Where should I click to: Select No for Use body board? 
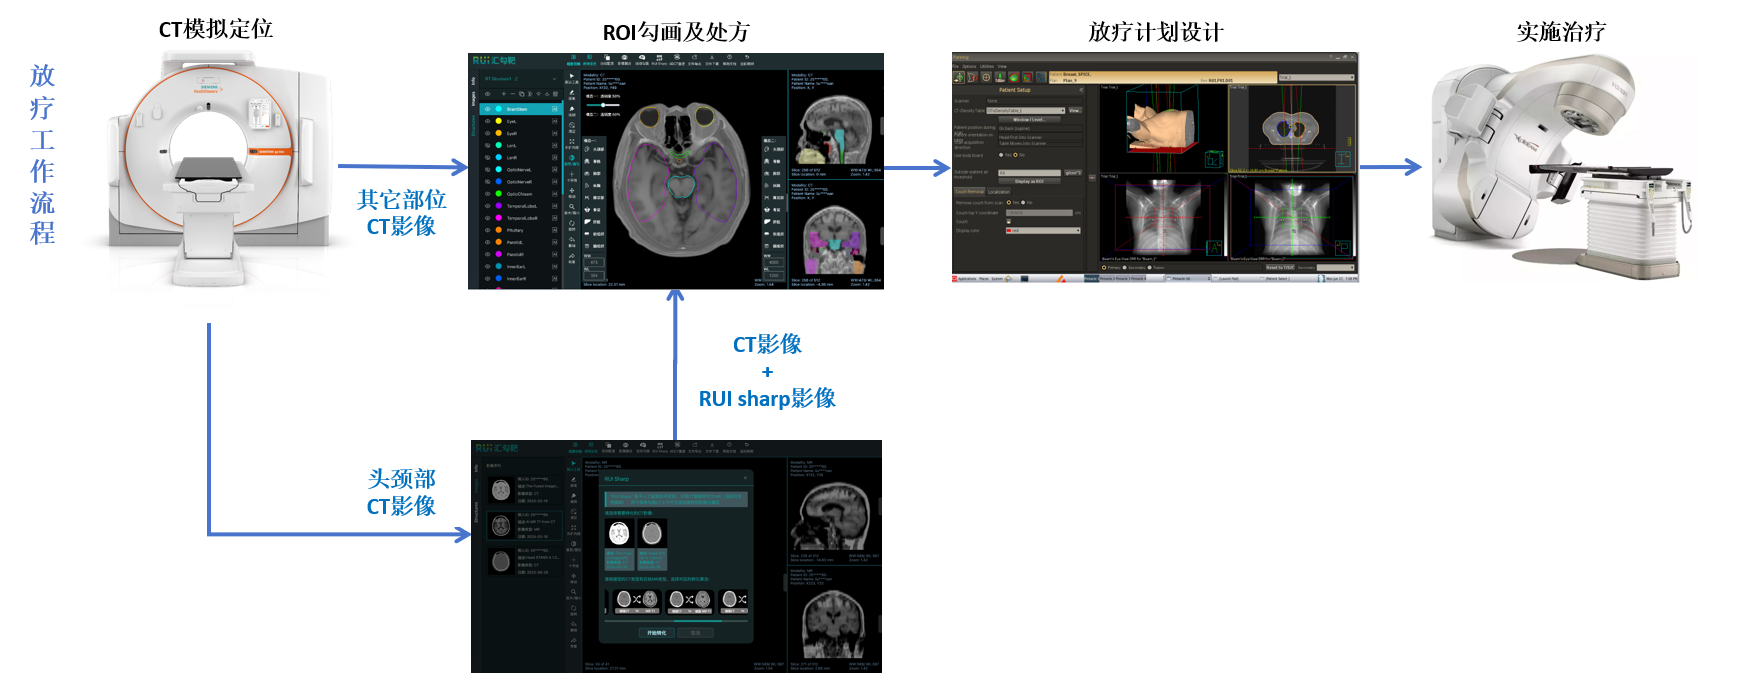click(1016, 155)
